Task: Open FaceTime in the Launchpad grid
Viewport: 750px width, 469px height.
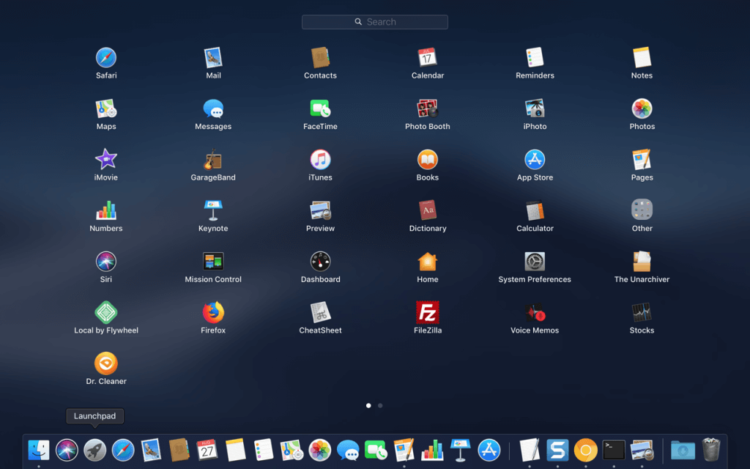Action: click(x=320, y=109)
